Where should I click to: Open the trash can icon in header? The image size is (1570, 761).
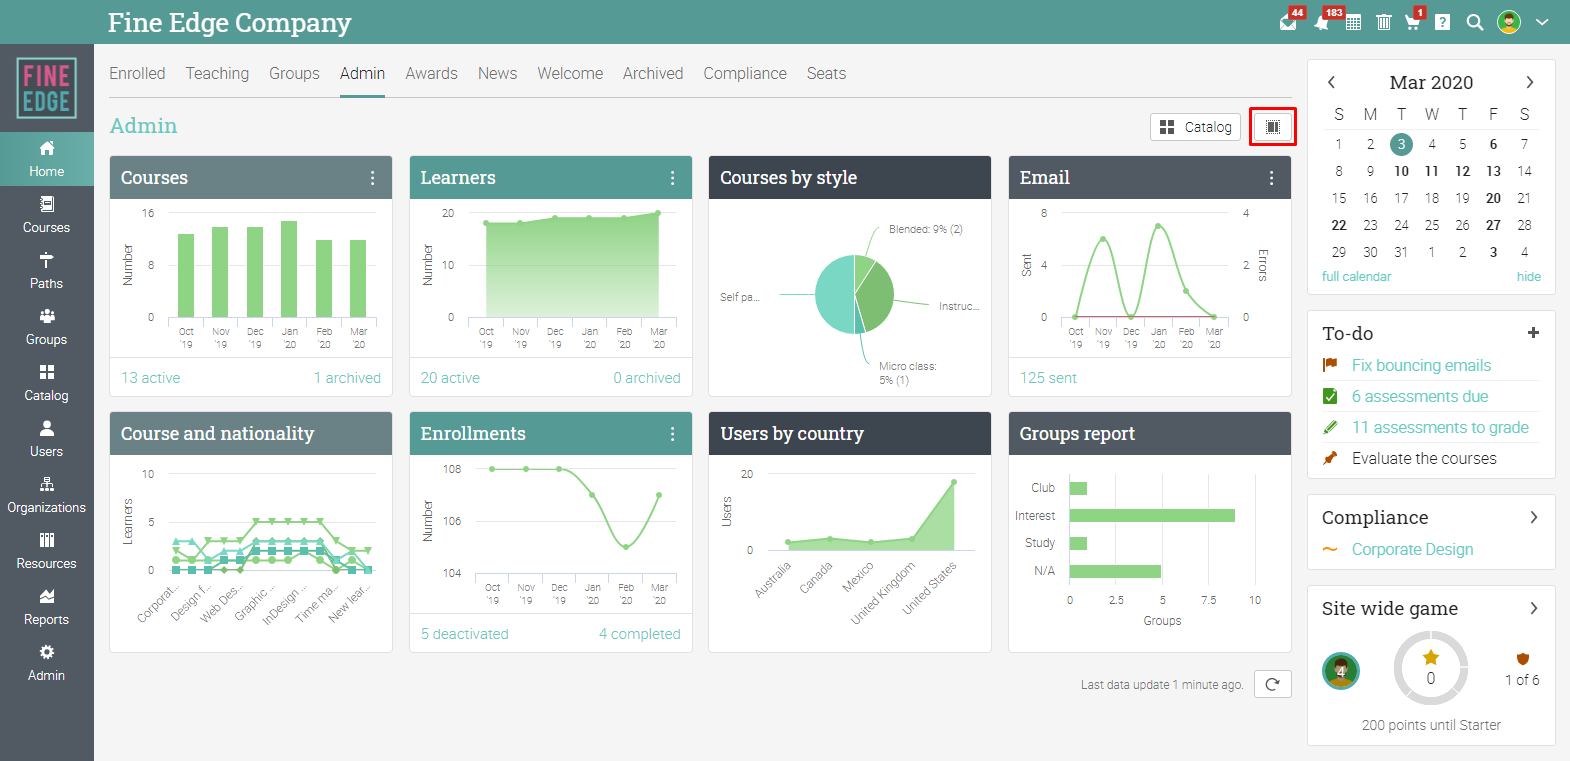pos(1384,22)
